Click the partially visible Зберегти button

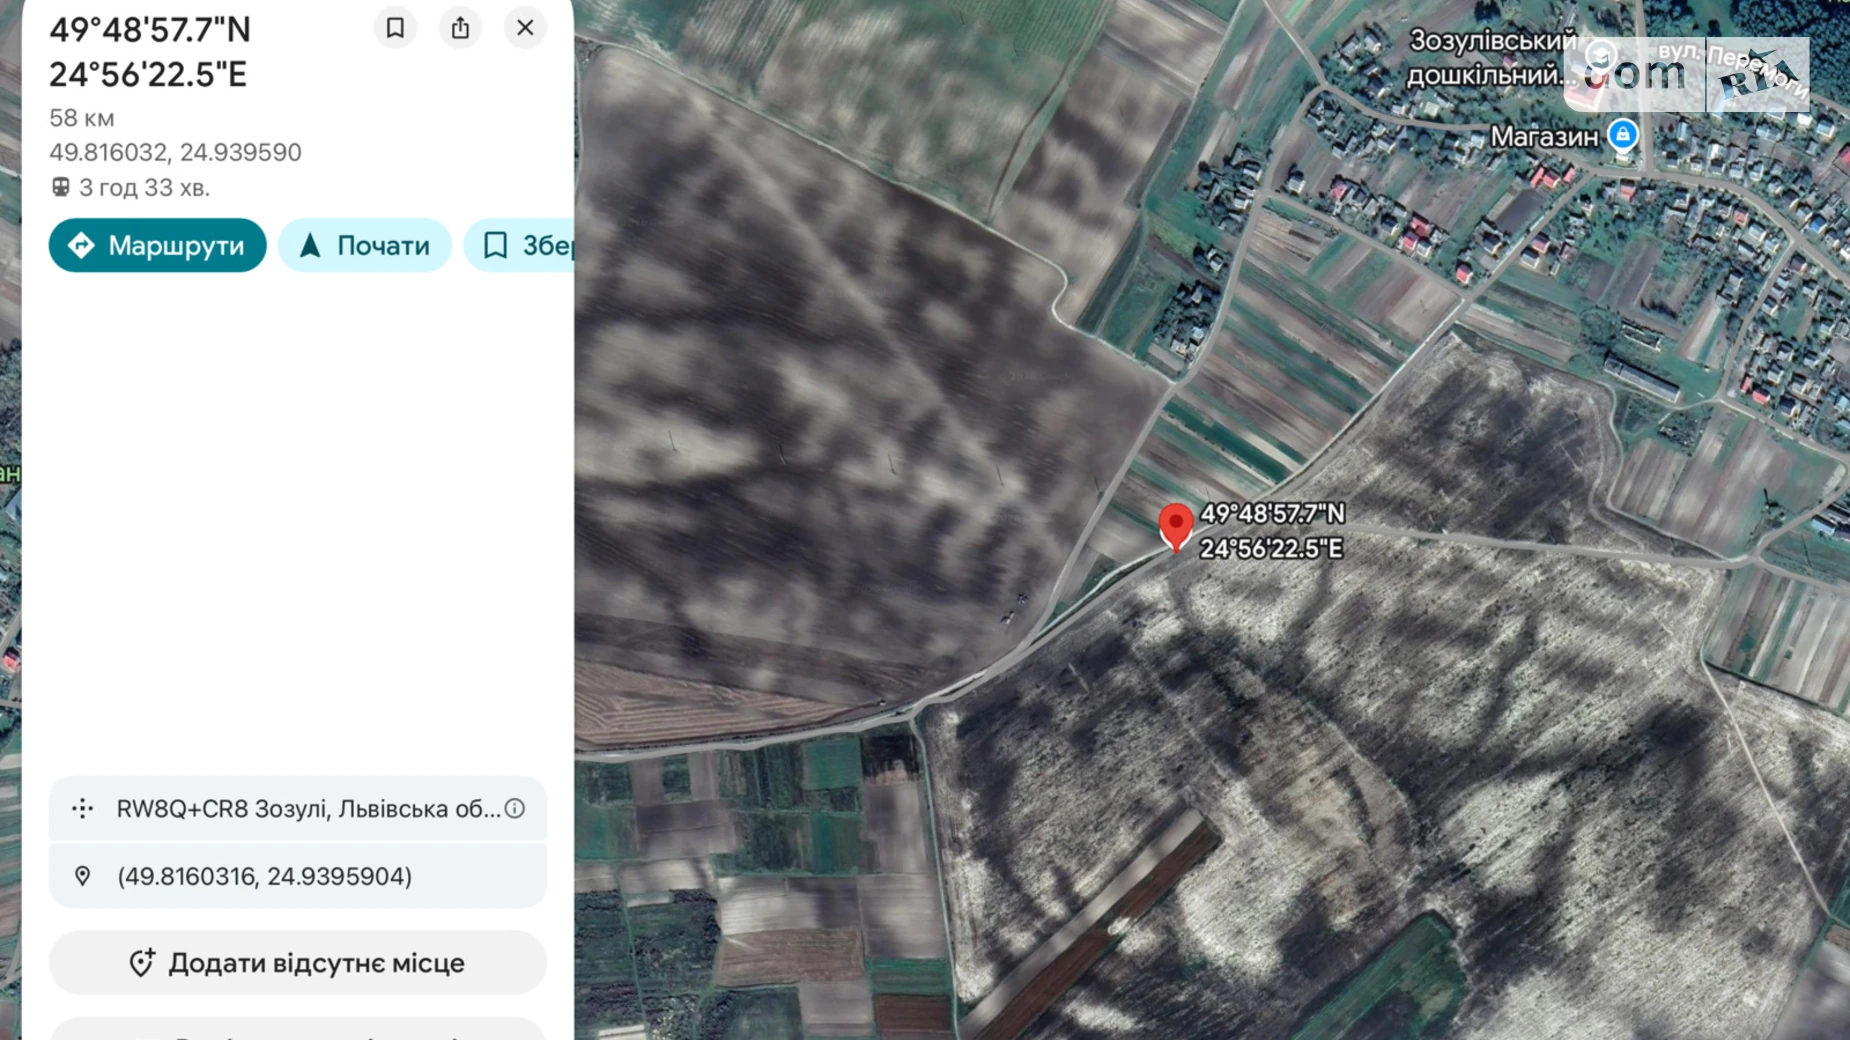pos(522,245)
